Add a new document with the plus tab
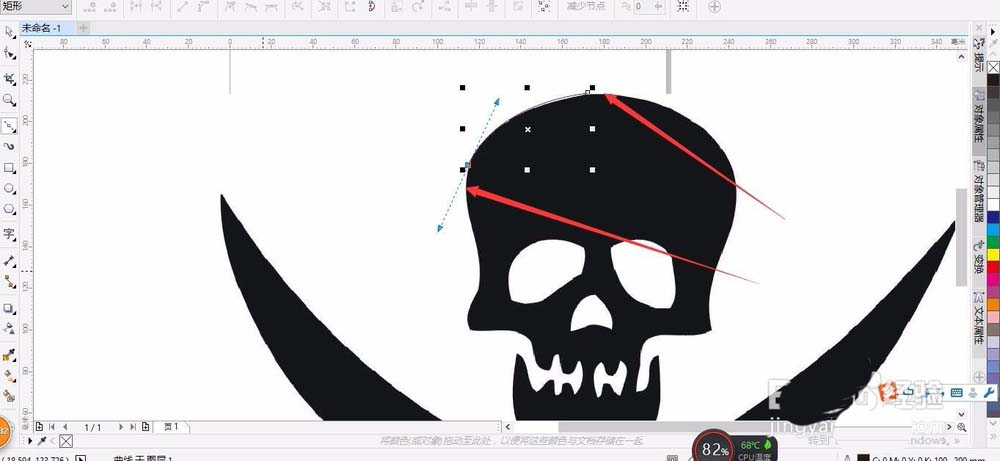Viewport: 1000px width, 461px height. pos(82,27)
